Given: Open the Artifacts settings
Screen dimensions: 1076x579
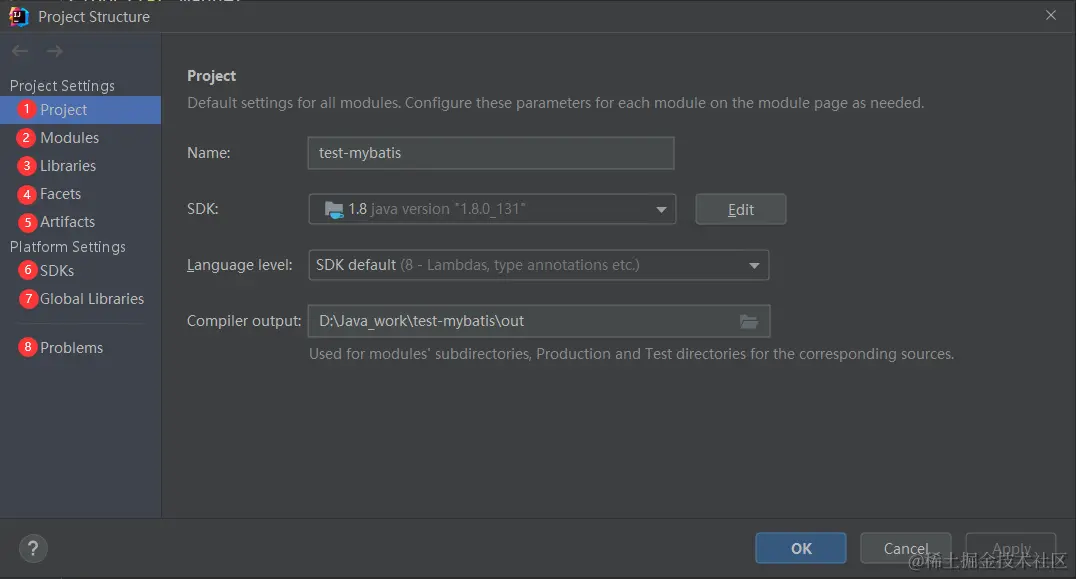Looking at the screenshot, I should pyautogui.click(x=67, y=222).
